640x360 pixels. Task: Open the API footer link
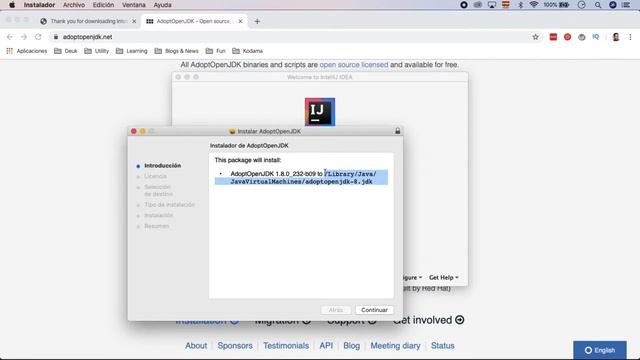[x=326, y=346]
